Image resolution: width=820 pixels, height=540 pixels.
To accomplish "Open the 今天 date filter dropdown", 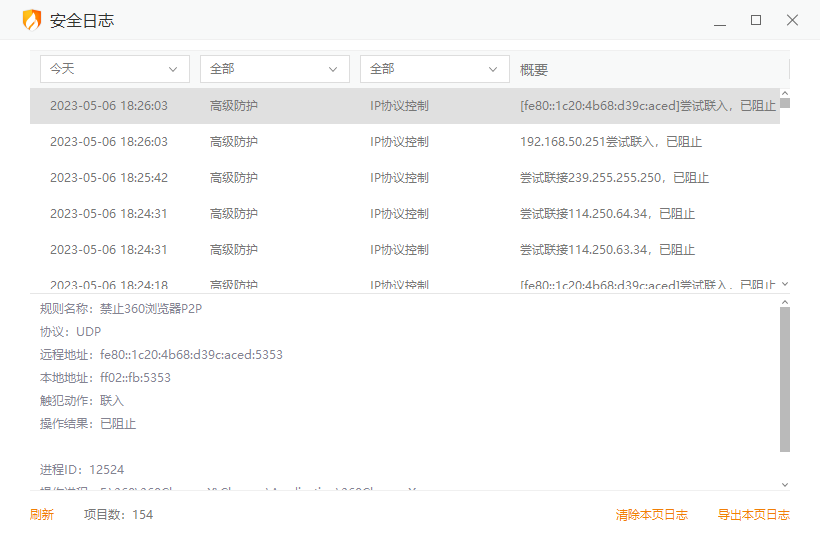I will 115,69.
